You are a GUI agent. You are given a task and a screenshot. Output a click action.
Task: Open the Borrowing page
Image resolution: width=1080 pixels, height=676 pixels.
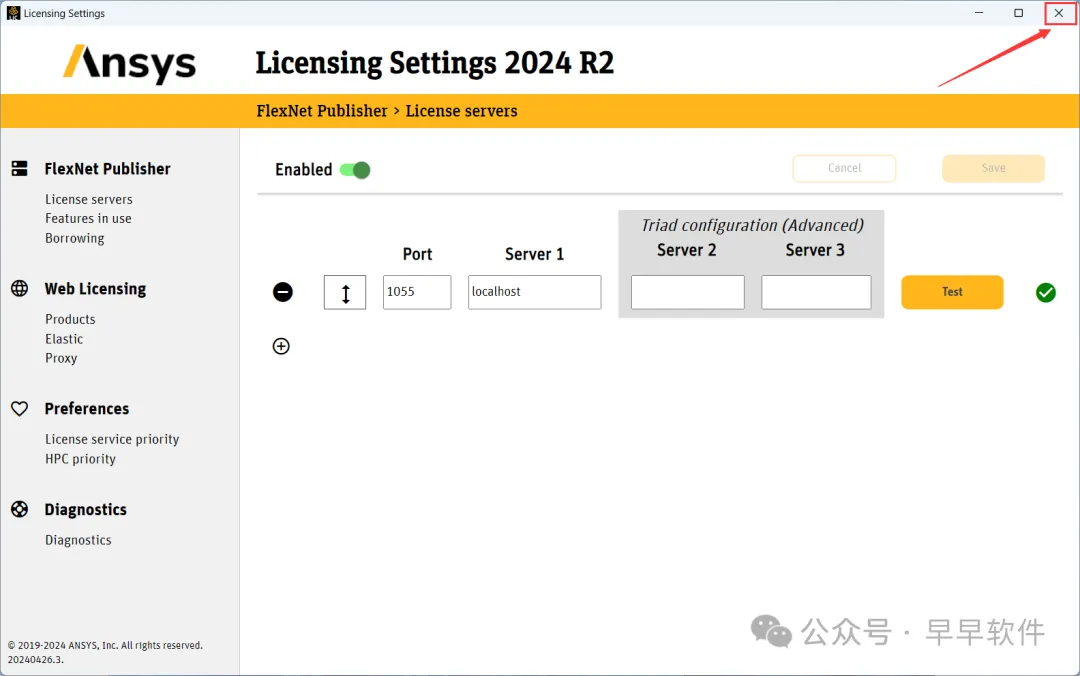[x=74, y=238]
